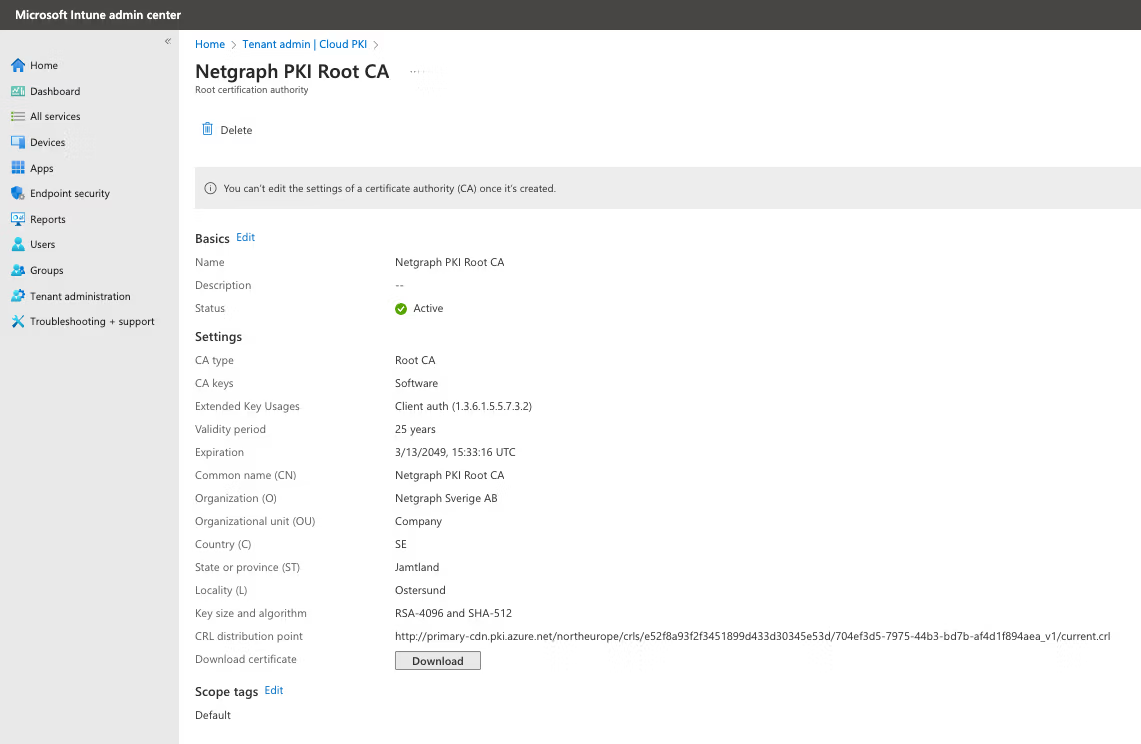Screen dimensions: 1141x744
Task: Click the state value Jamtland
Action: point(417,567)
